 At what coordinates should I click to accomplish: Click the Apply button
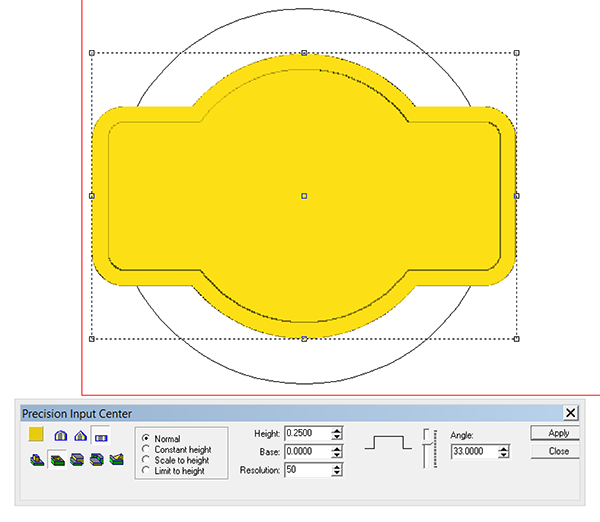pyautogui.click(x=555, y=433)
